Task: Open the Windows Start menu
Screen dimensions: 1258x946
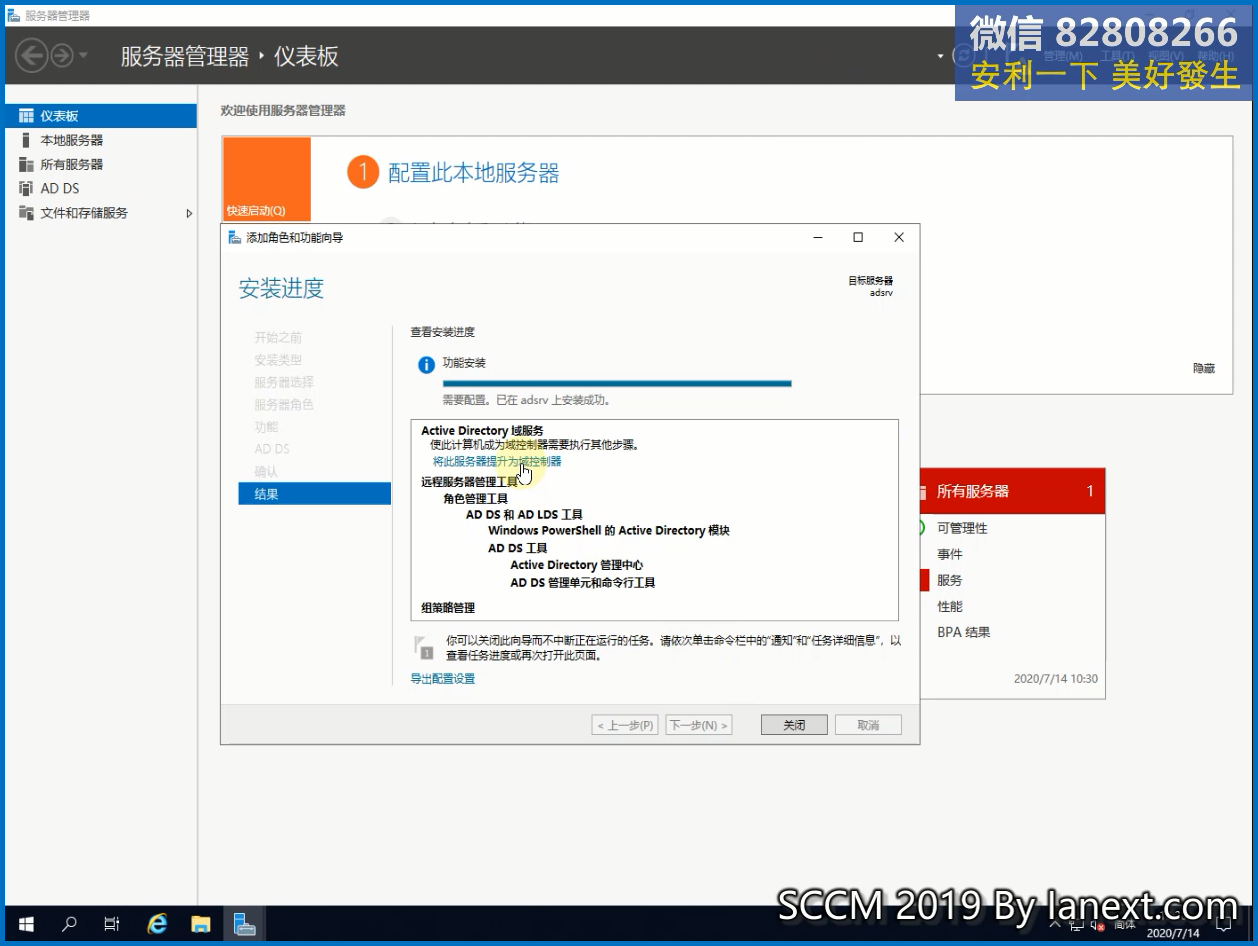Action: (26, 925)
